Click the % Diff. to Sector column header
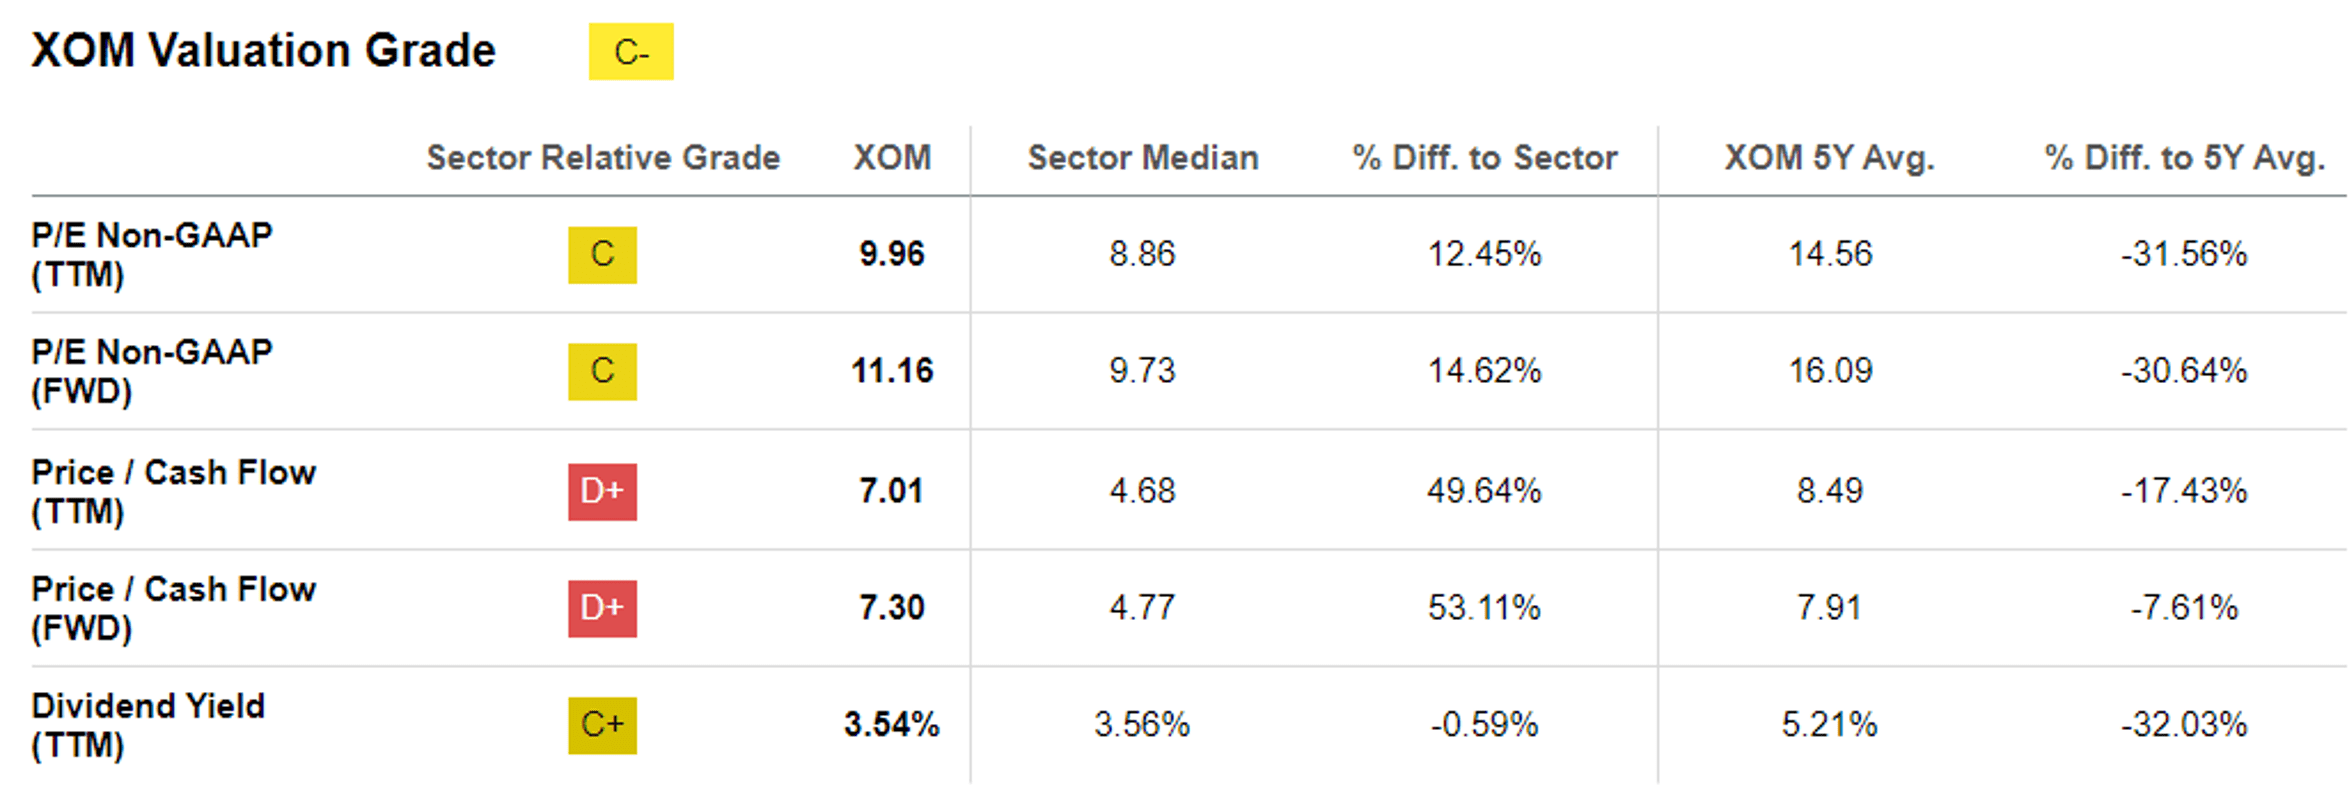 click(1485, 158)
